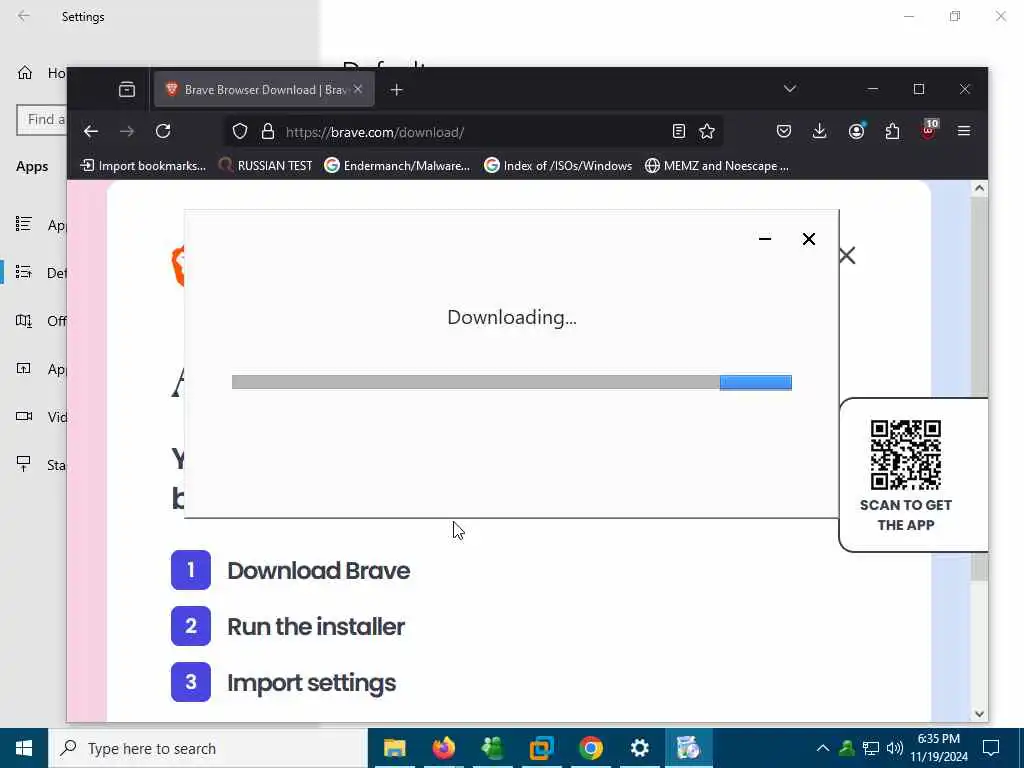Screen dimensions: 1024x768
Task: Open the Pocket save icon
Action: tap(784, 131)
